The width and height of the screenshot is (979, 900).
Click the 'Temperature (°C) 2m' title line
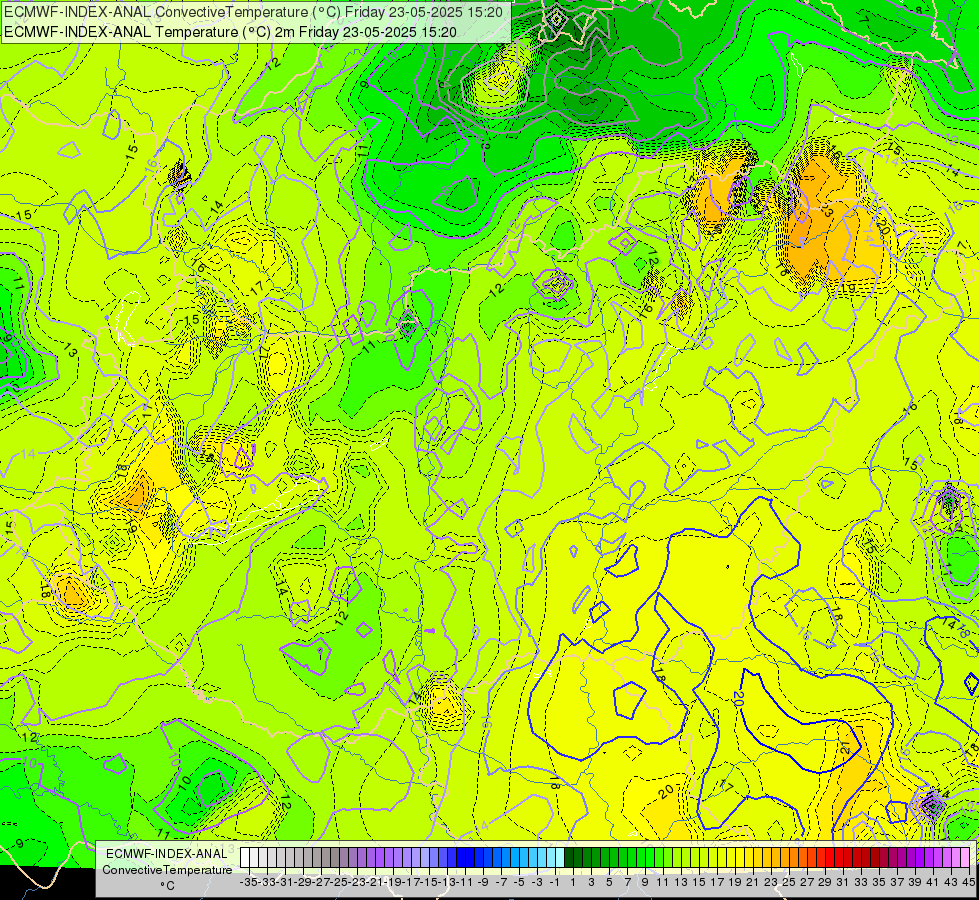click(x=230, y=32)
